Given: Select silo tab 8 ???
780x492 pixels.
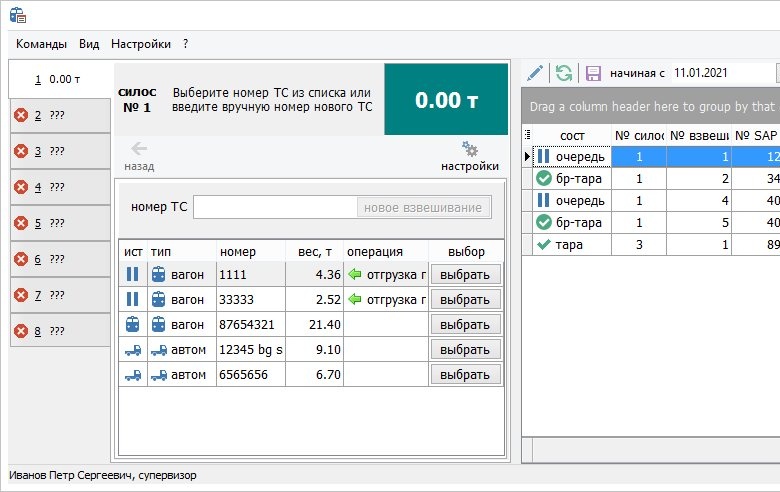Looking at the screenshot, I should pos(60,331).
